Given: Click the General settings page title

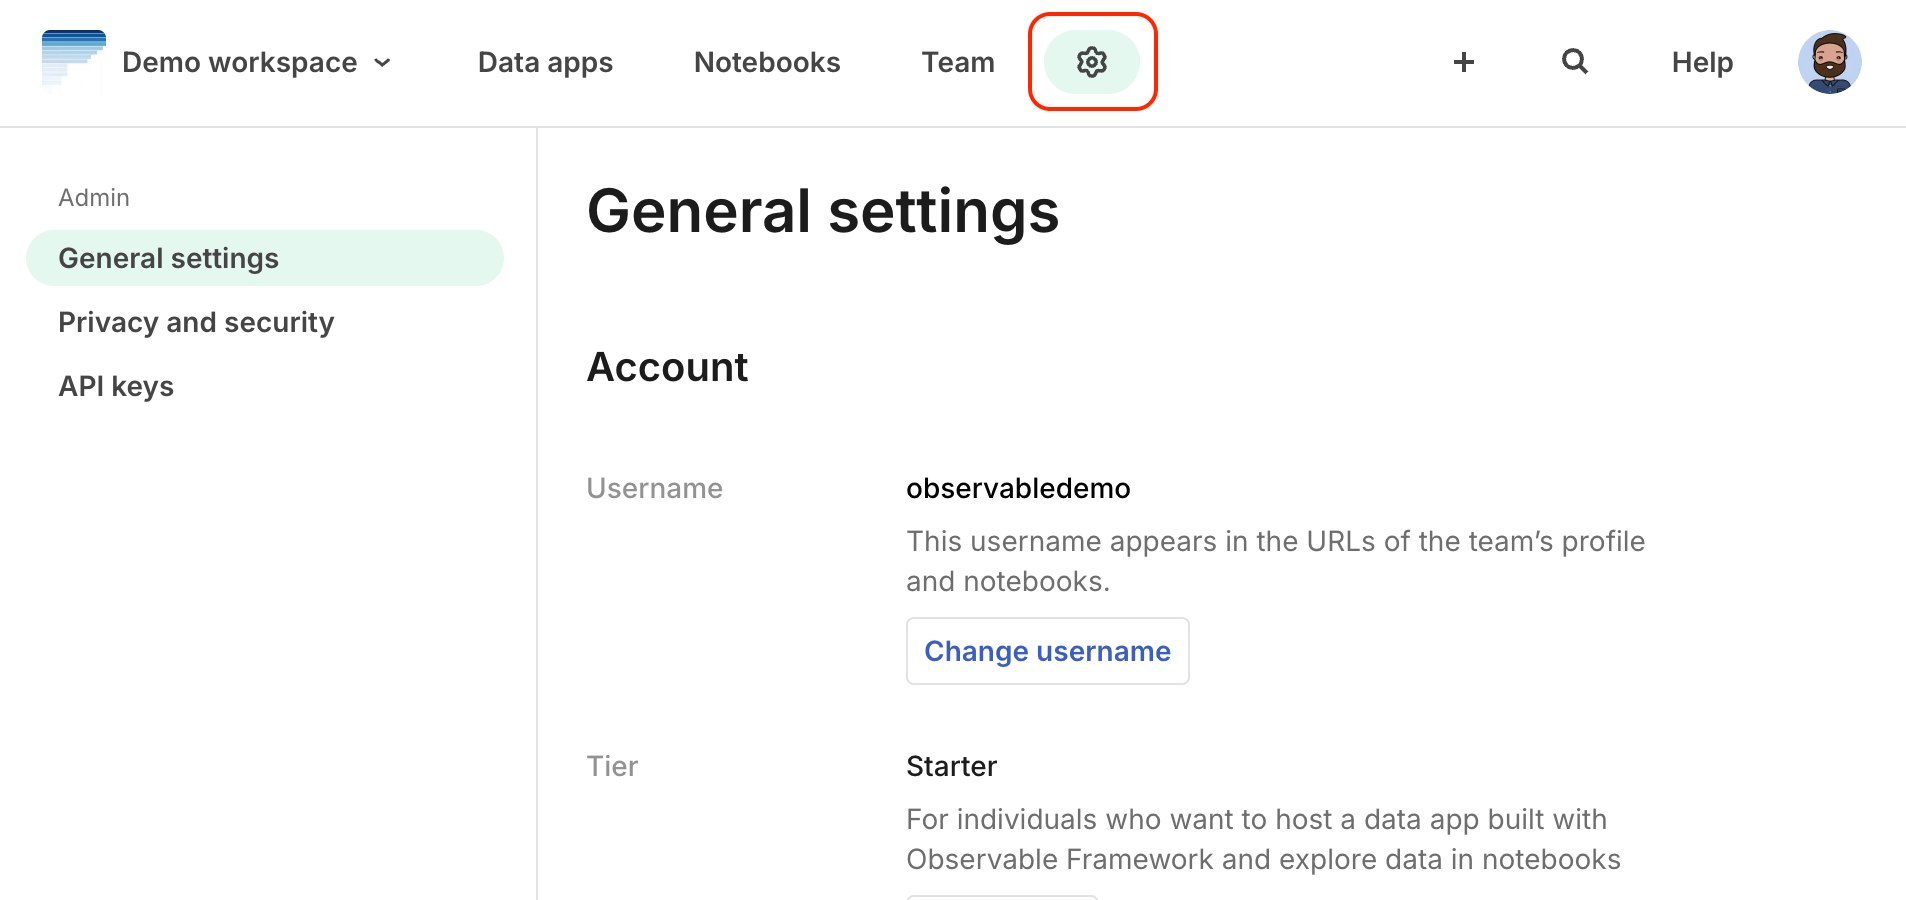Looking at the screenshot, I should (824, 211).
